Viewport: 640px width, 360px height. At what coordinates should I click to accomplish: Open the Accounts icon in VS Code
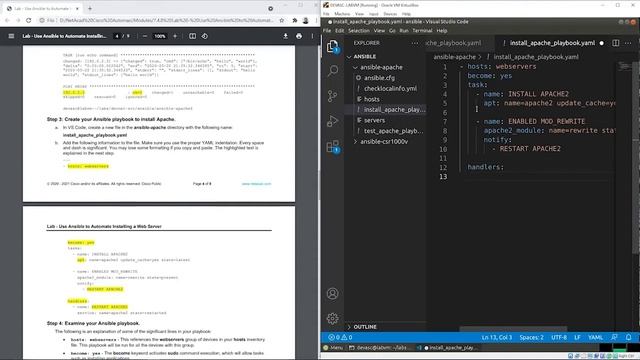coord(332,293)
